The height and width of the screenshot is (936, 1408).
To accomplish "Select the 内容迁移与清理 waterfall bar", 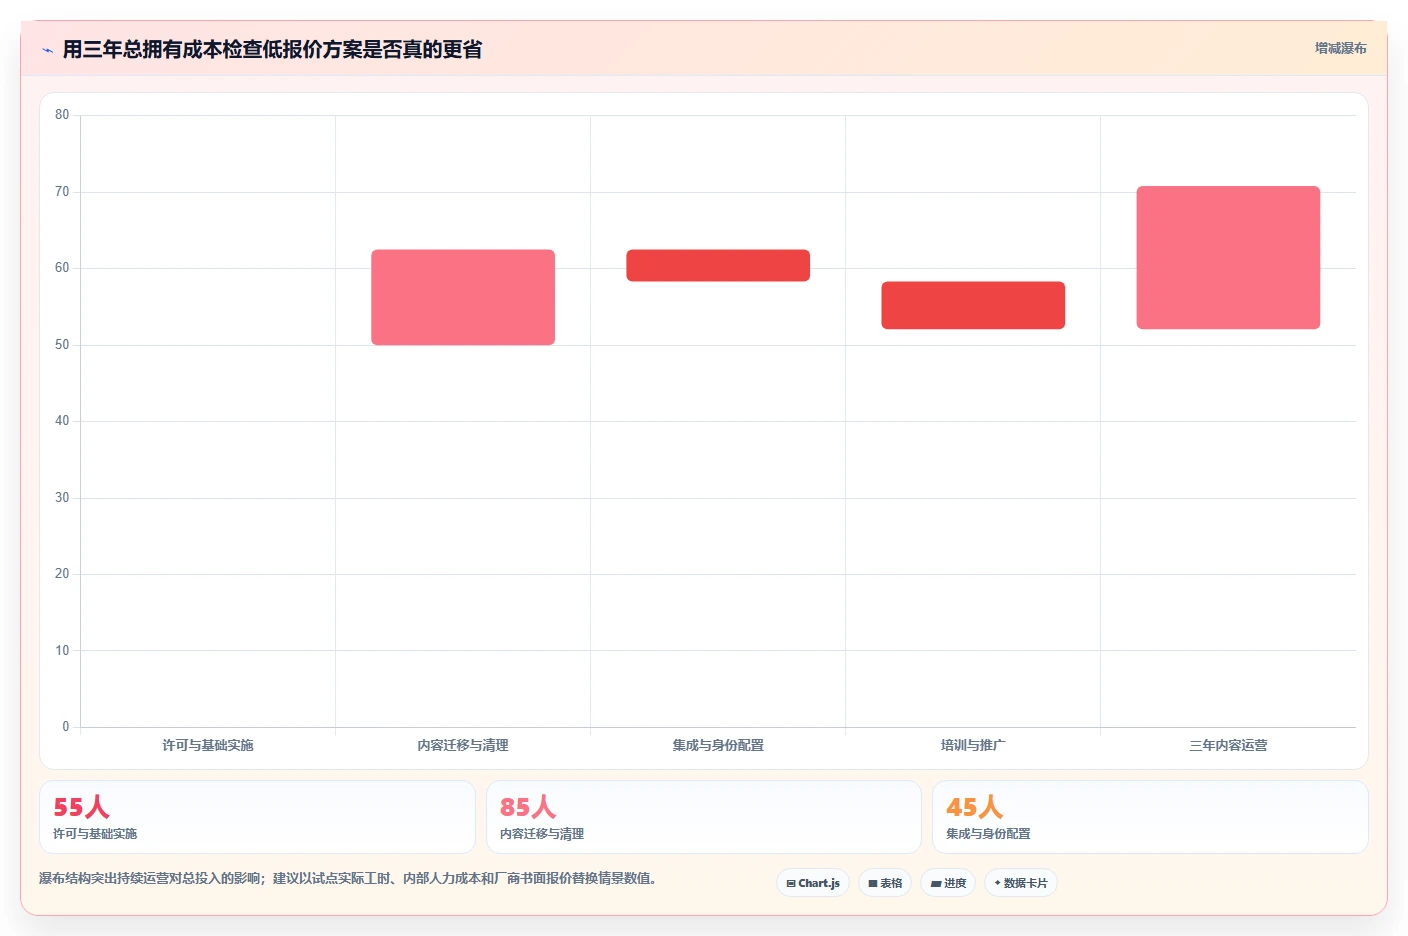I will tap(463, 297).
